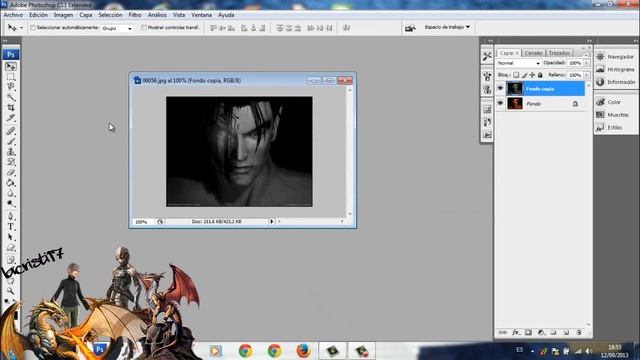Select the Blur tool

(x=11, y=193)
